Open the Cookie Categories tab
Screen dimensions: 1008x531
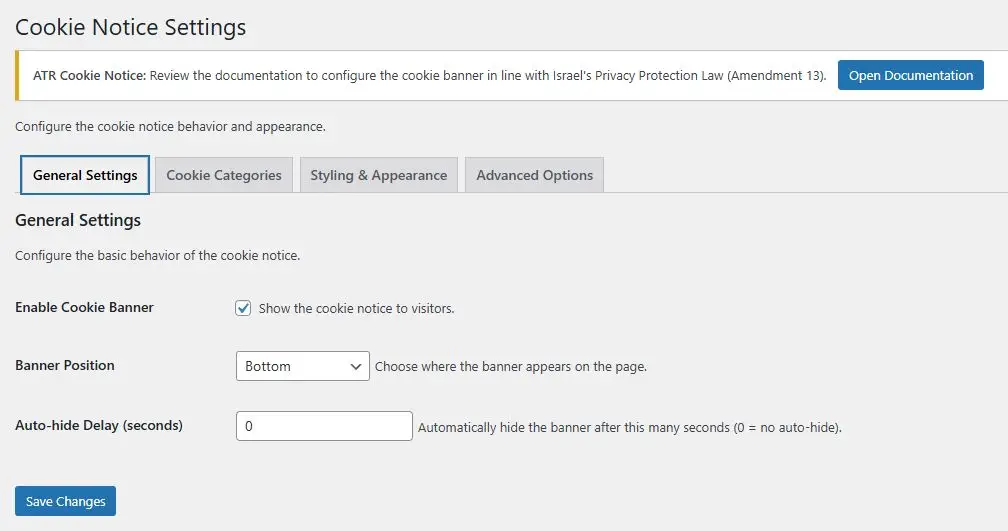(224, 175)
